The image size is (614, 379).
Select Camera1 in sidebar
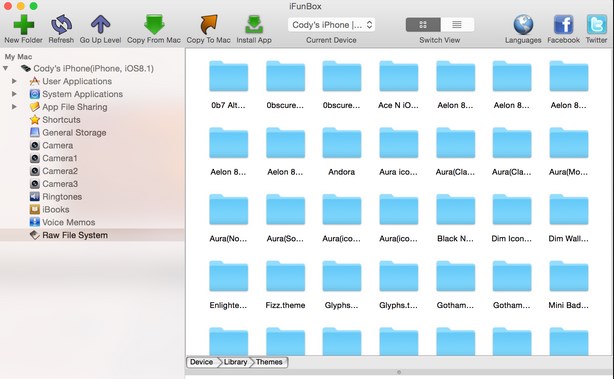pyautogui.click(x=60, y=158)
